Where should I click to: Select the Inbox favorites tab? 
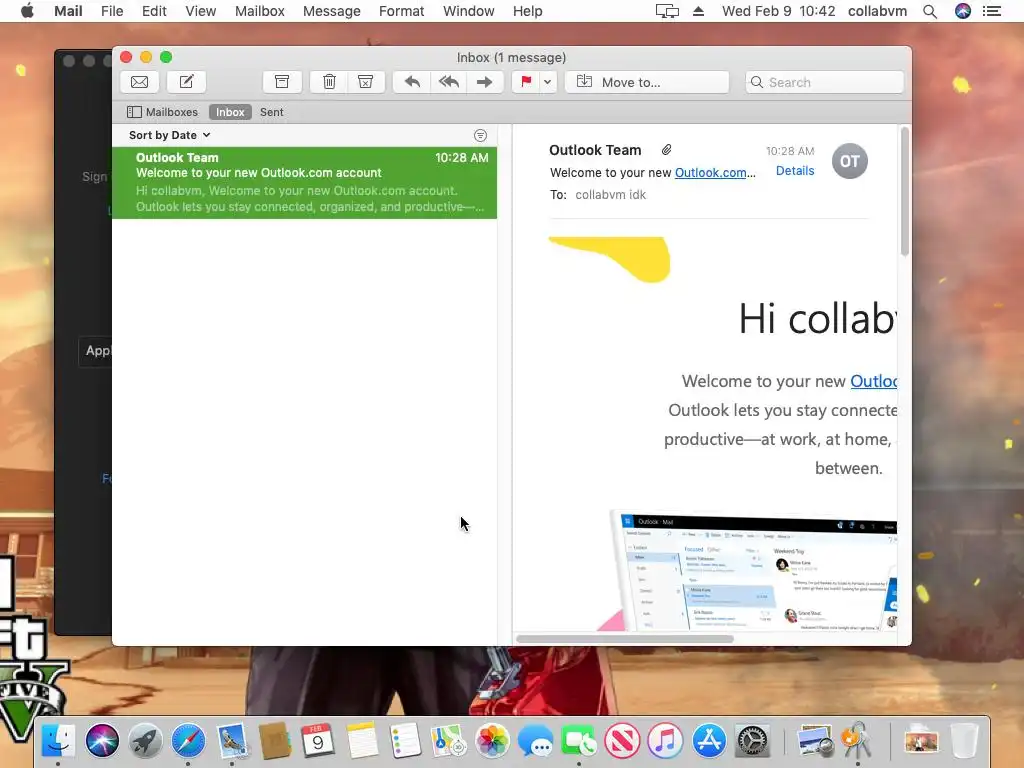click(230, 112)
